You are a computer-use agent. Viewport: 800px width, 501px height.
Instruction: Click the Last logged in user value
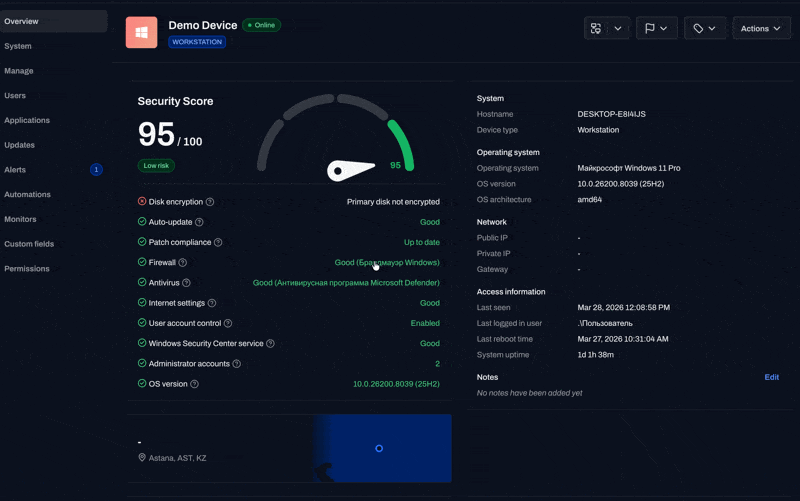point(605,323)
